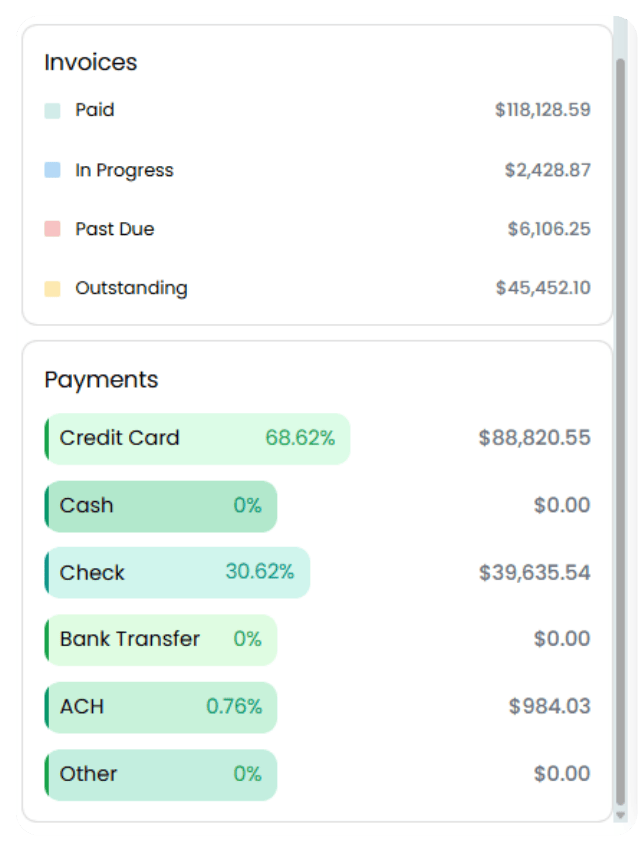
Task: Click the Credit Card payment bar
Action: click(x=197, y=439)
